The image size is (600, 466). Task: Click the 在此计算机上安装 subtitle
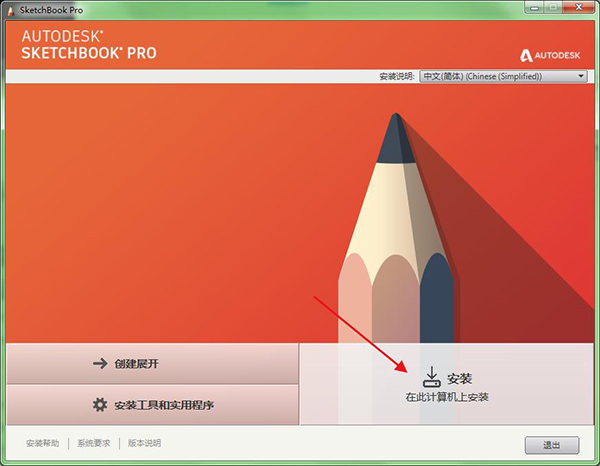tap(447, 397)
